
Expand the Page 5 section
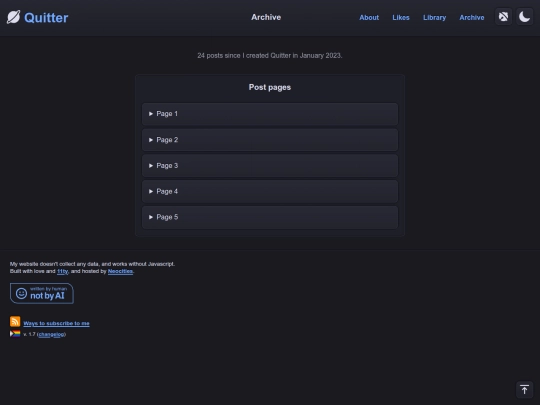pos(270,217)
